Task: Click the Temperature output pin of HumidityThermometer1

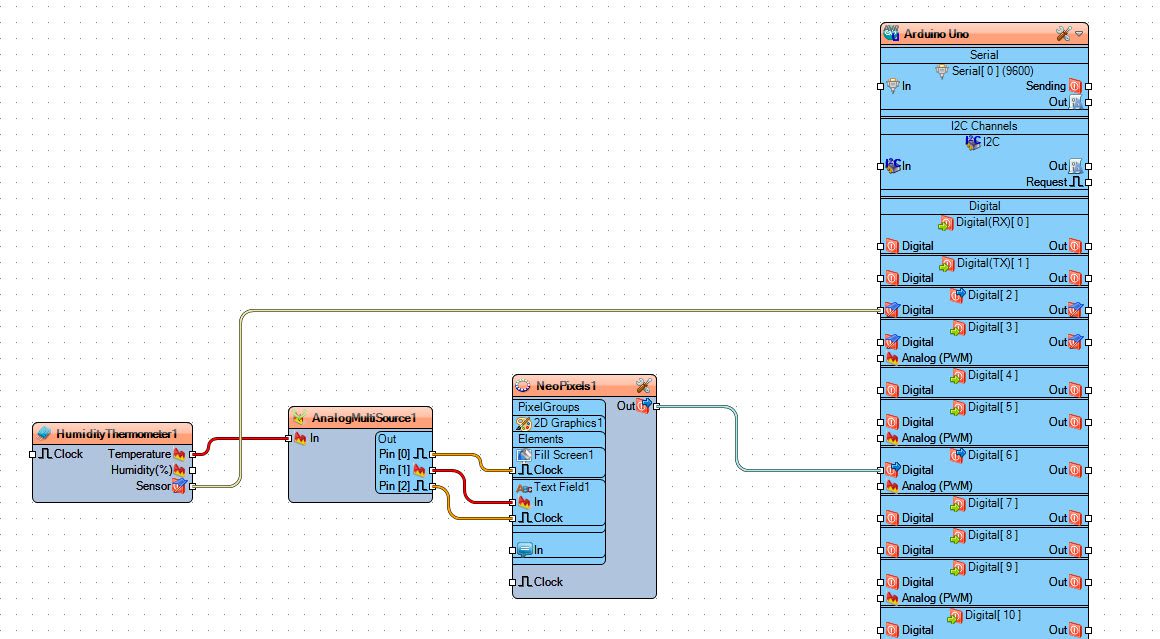Action: click(192, 454)
